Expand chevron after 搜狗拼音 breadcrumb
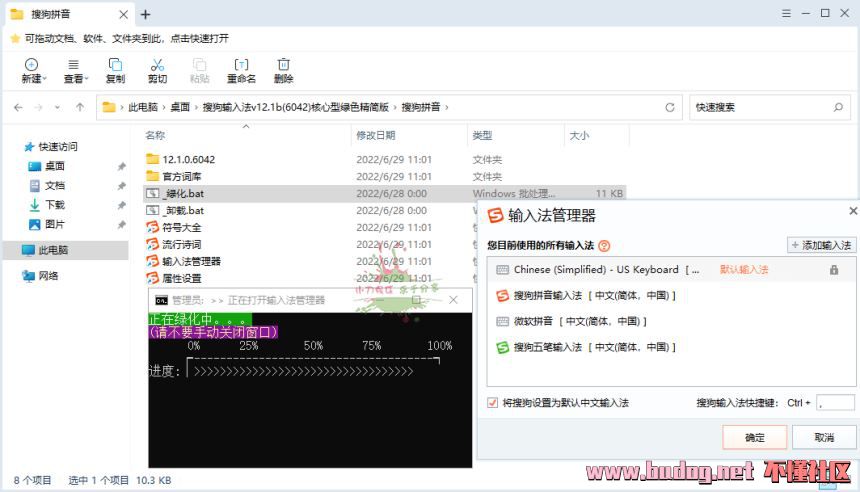This screenshot has width=860, height=492. coord(446,108)
